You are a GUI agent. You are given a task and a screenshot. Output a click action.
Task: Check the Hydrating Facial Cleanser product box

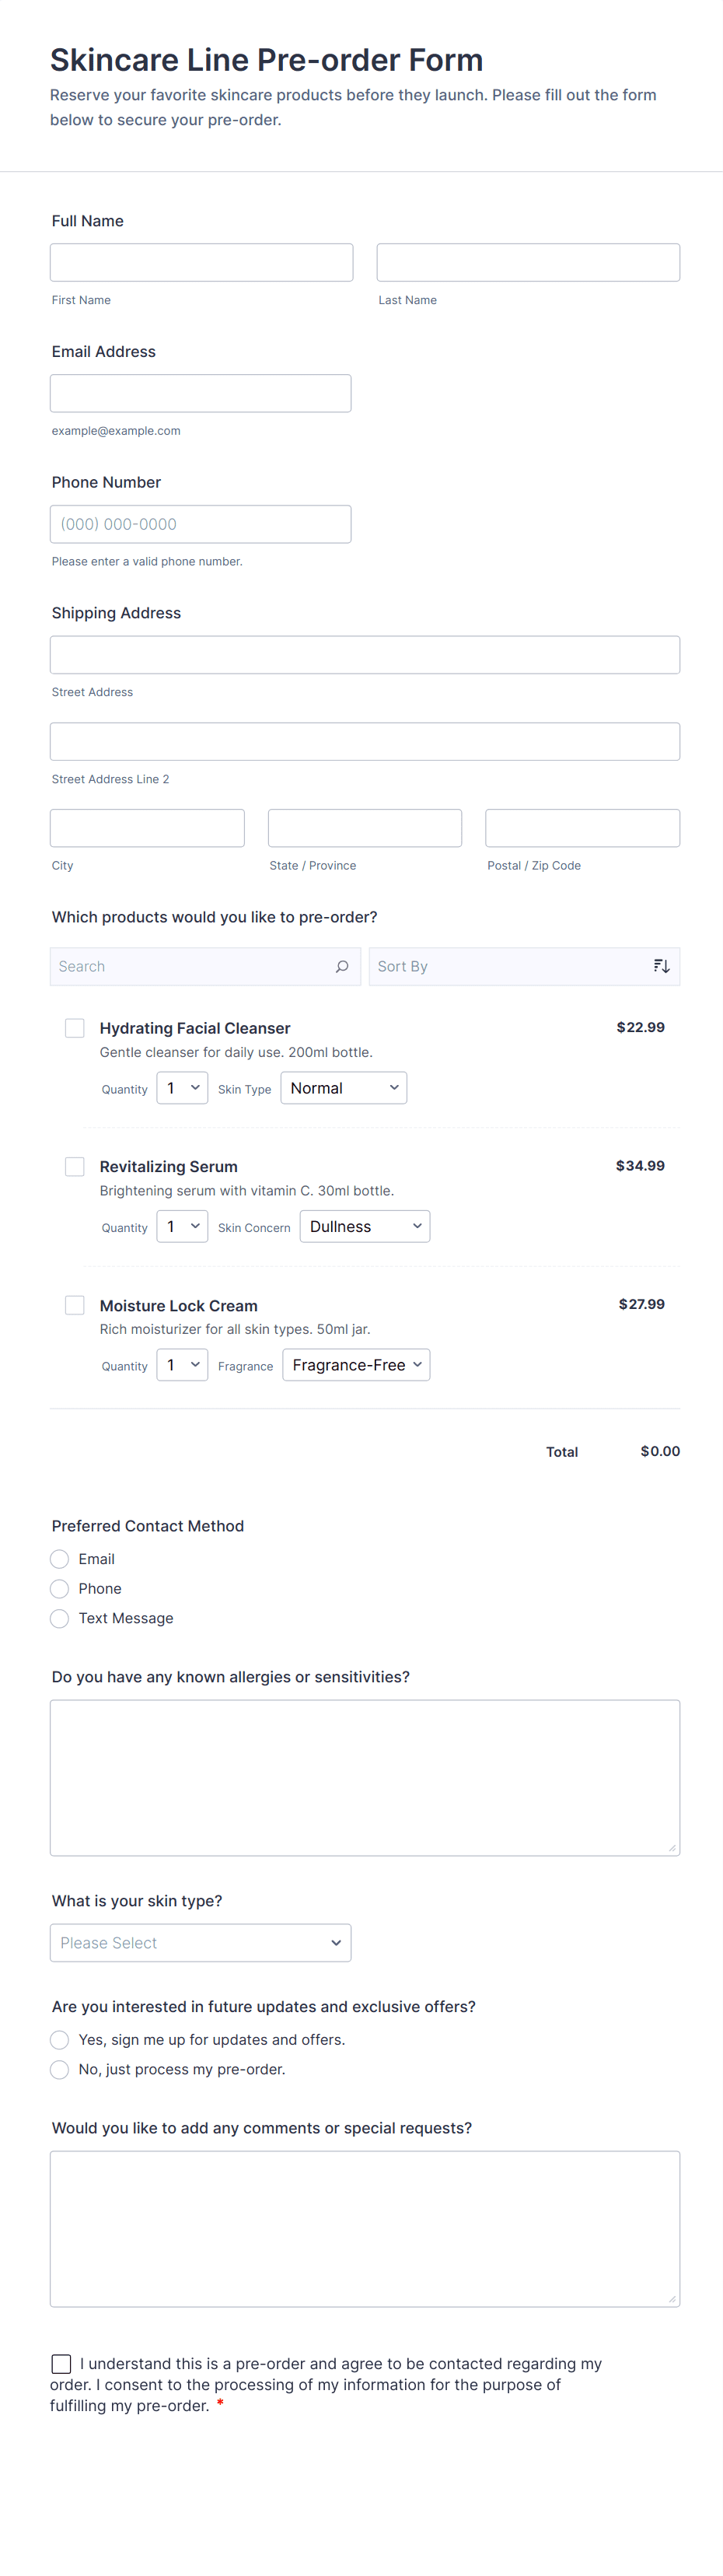75,1028
